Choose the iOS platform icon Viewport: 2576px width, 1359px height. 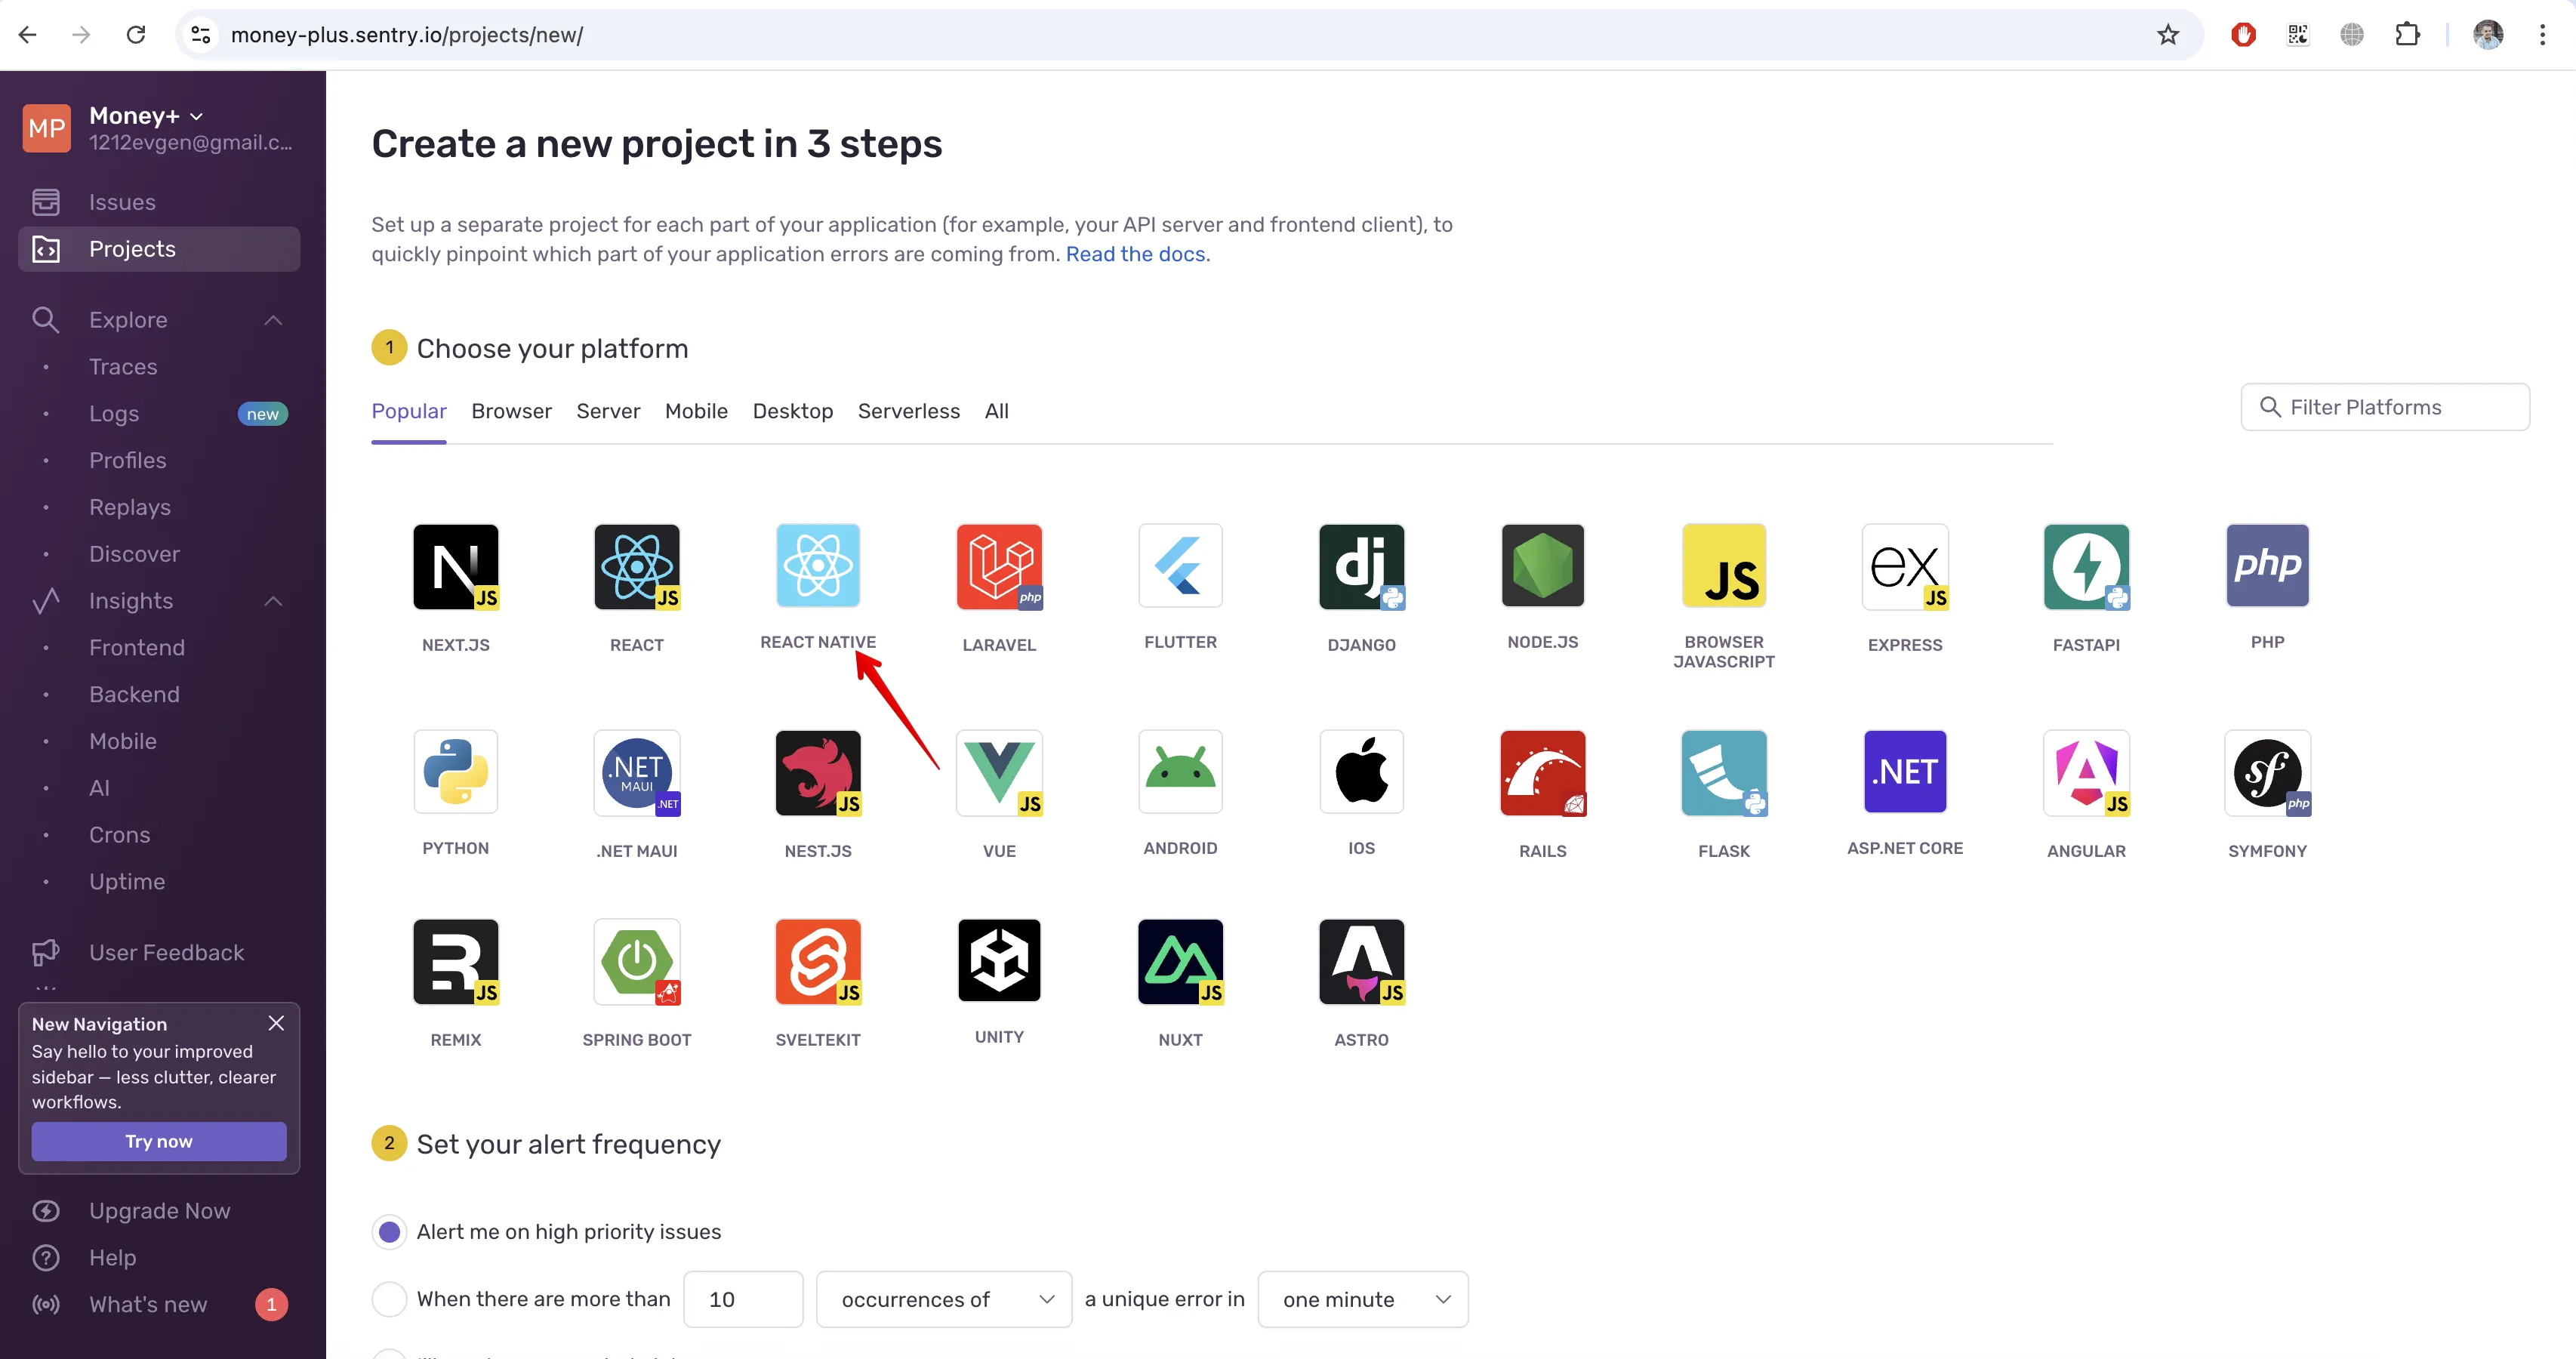coord(1362,772)
